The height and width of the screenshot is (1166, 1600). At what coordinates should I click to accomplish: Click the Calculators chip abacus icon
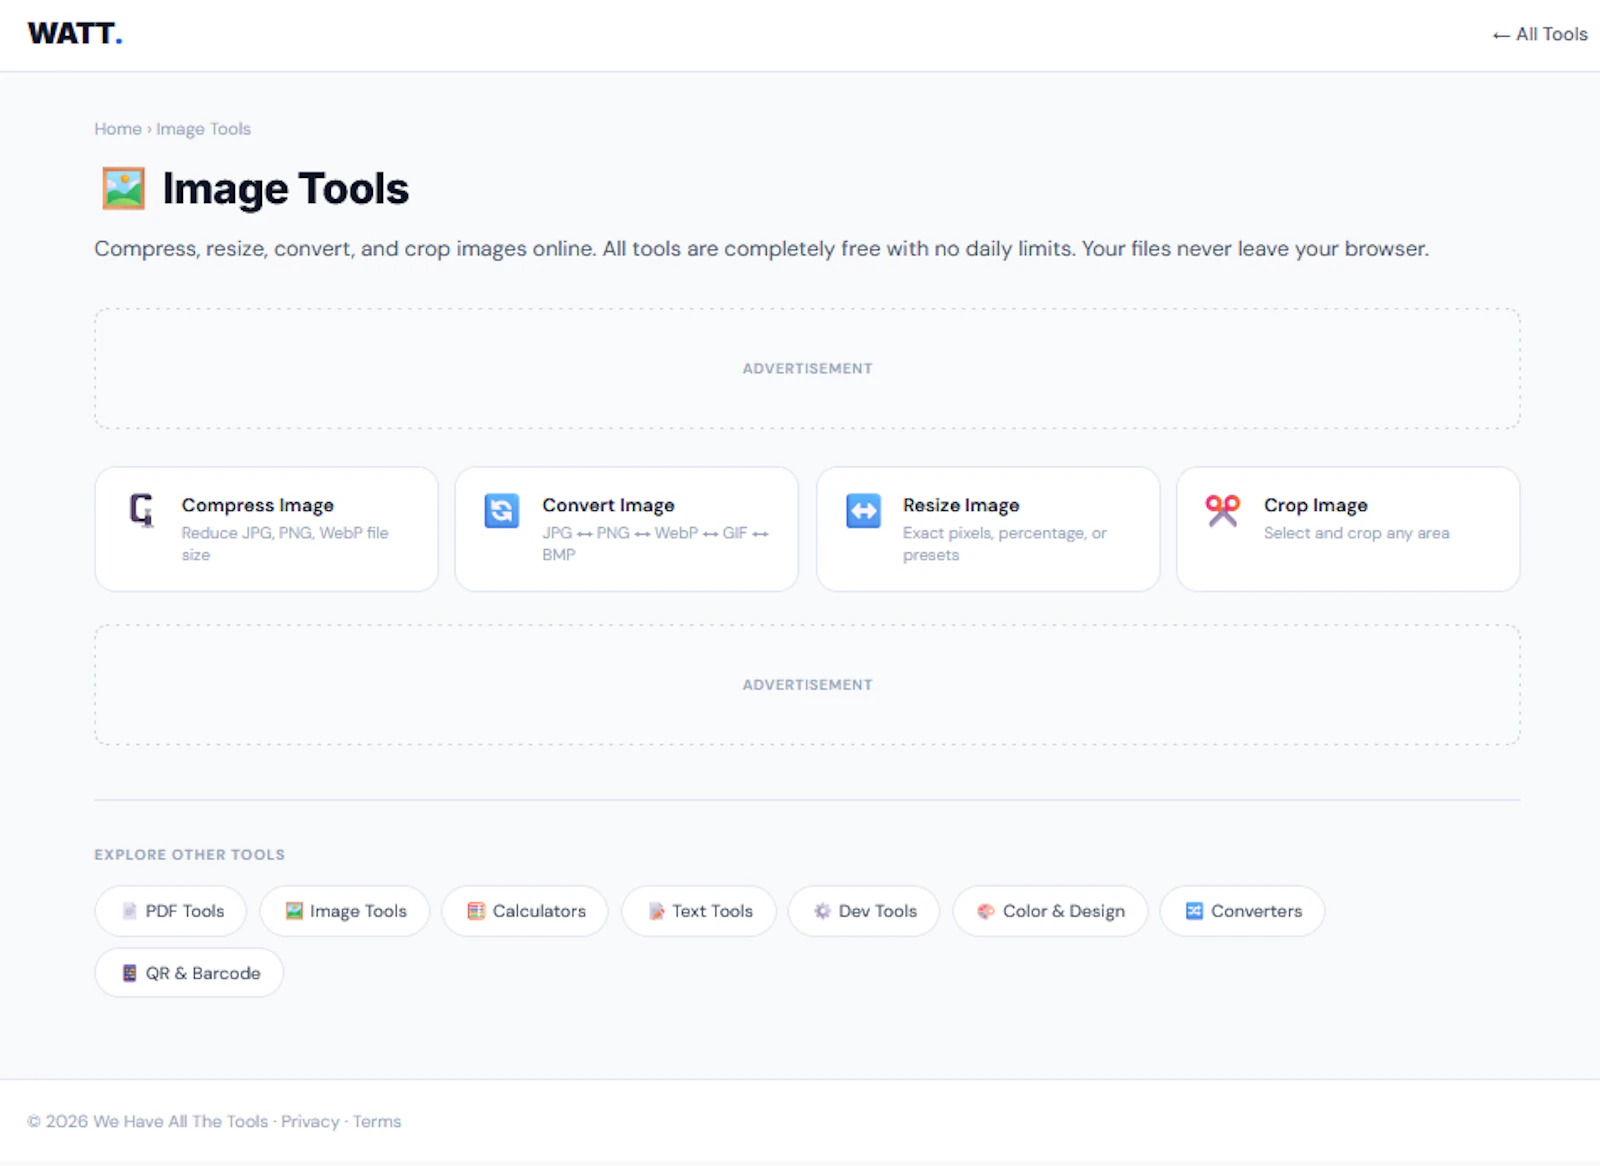[476, 911]
